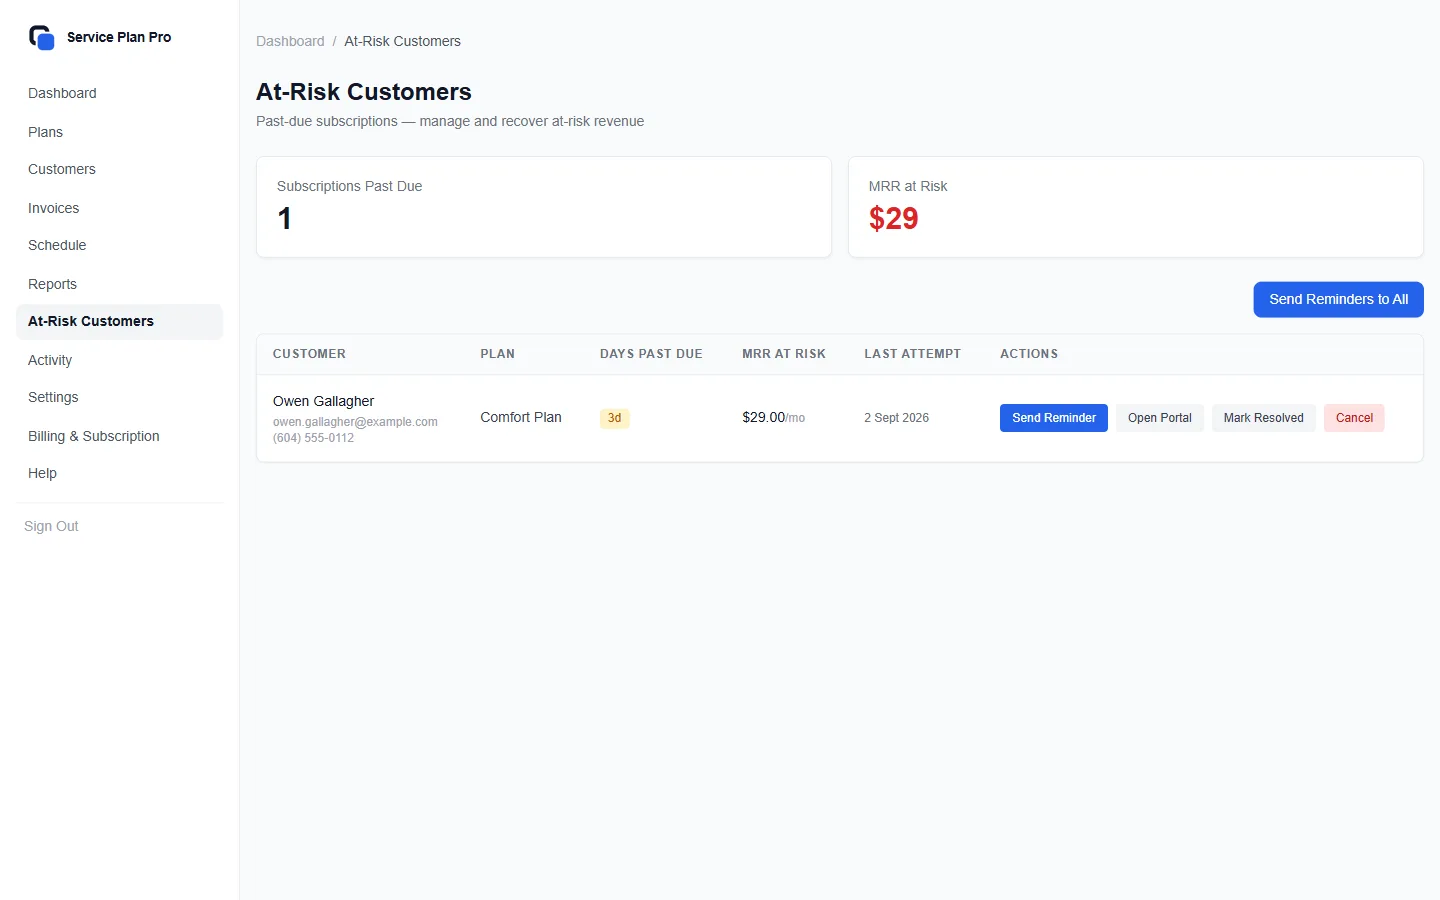
Task: Click the At-Risk Customers page heading
Action: point(364,92)
